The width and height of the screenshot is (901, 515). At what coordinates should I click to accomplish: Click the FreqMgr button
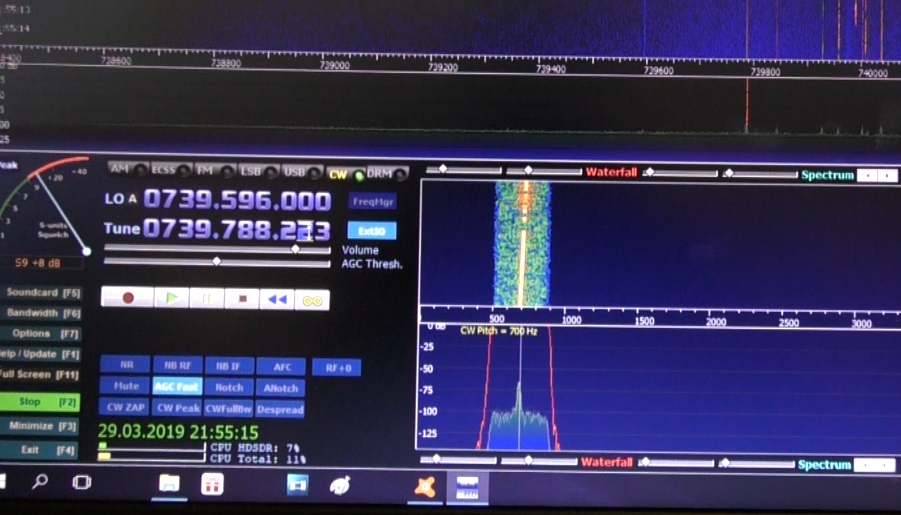(373, 202)
